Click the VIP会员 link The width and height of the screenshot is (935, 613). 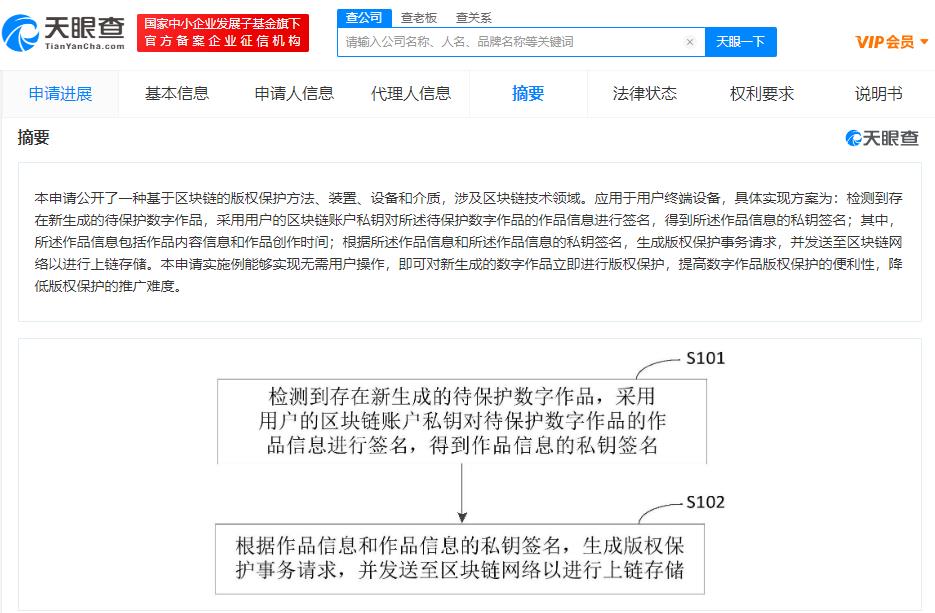[885, 42]
